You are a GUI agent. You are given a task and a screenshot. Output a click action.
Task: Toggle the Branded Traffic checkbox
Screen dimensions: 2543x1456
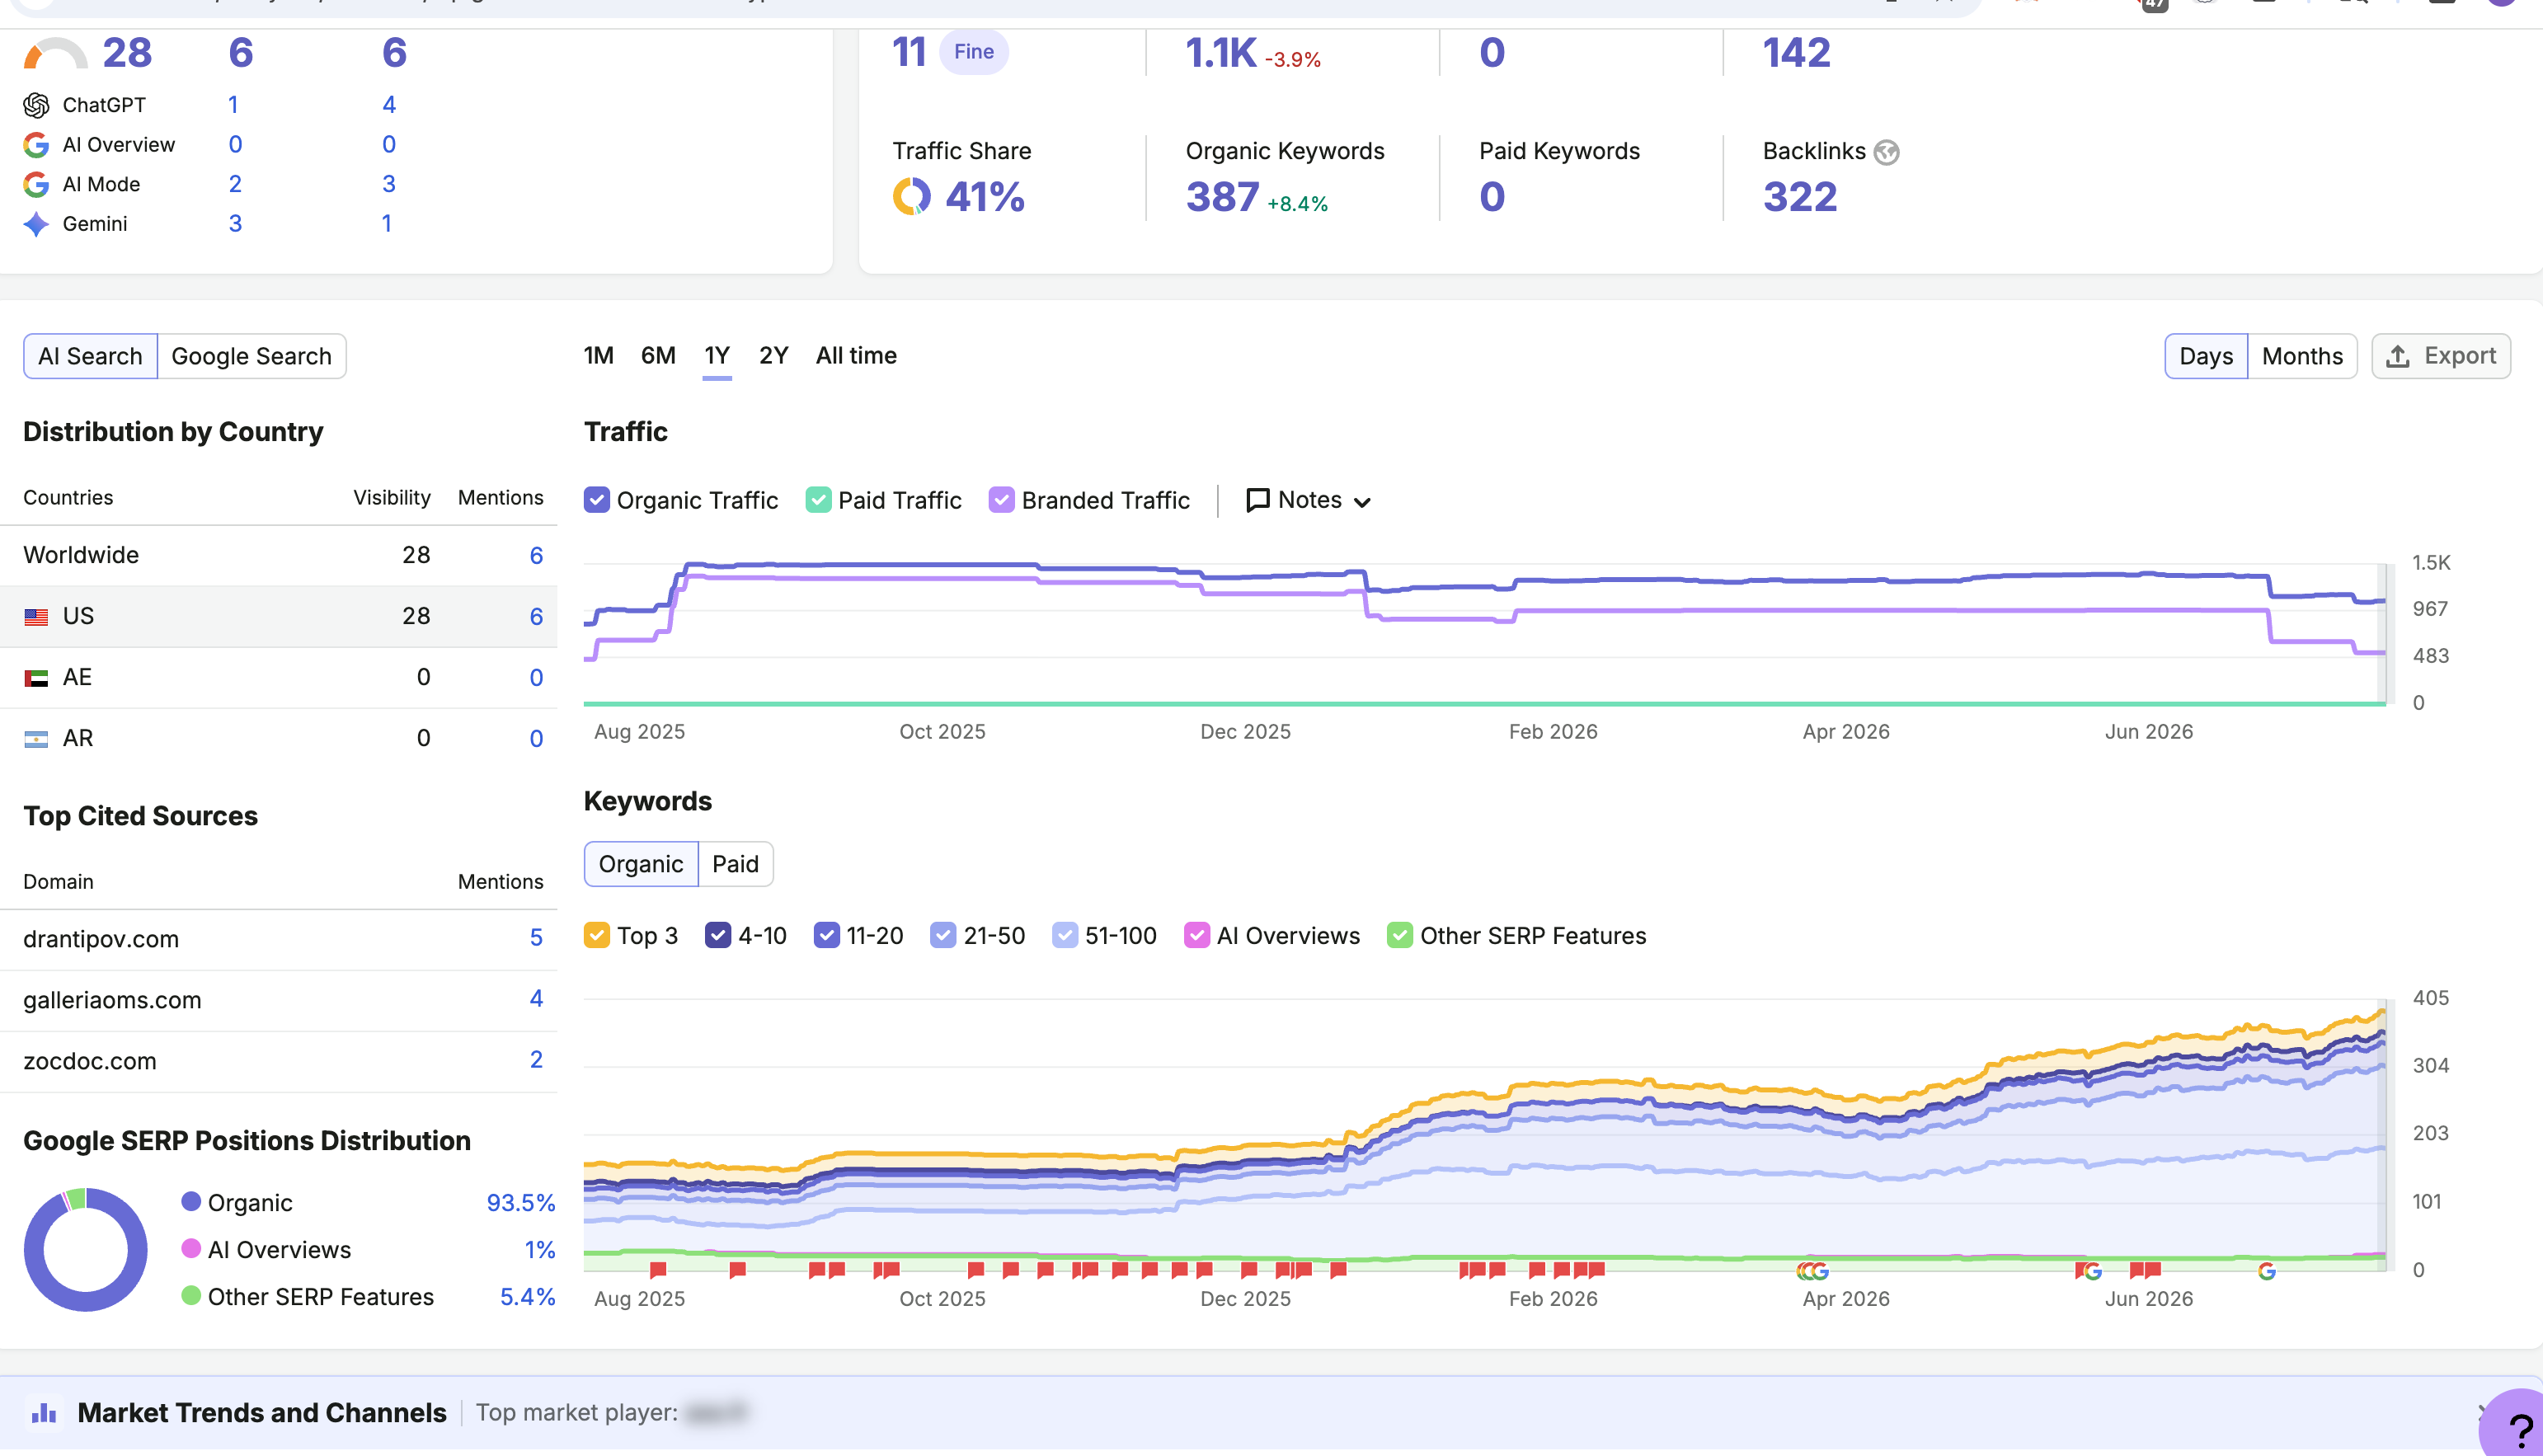[1002, 500]
